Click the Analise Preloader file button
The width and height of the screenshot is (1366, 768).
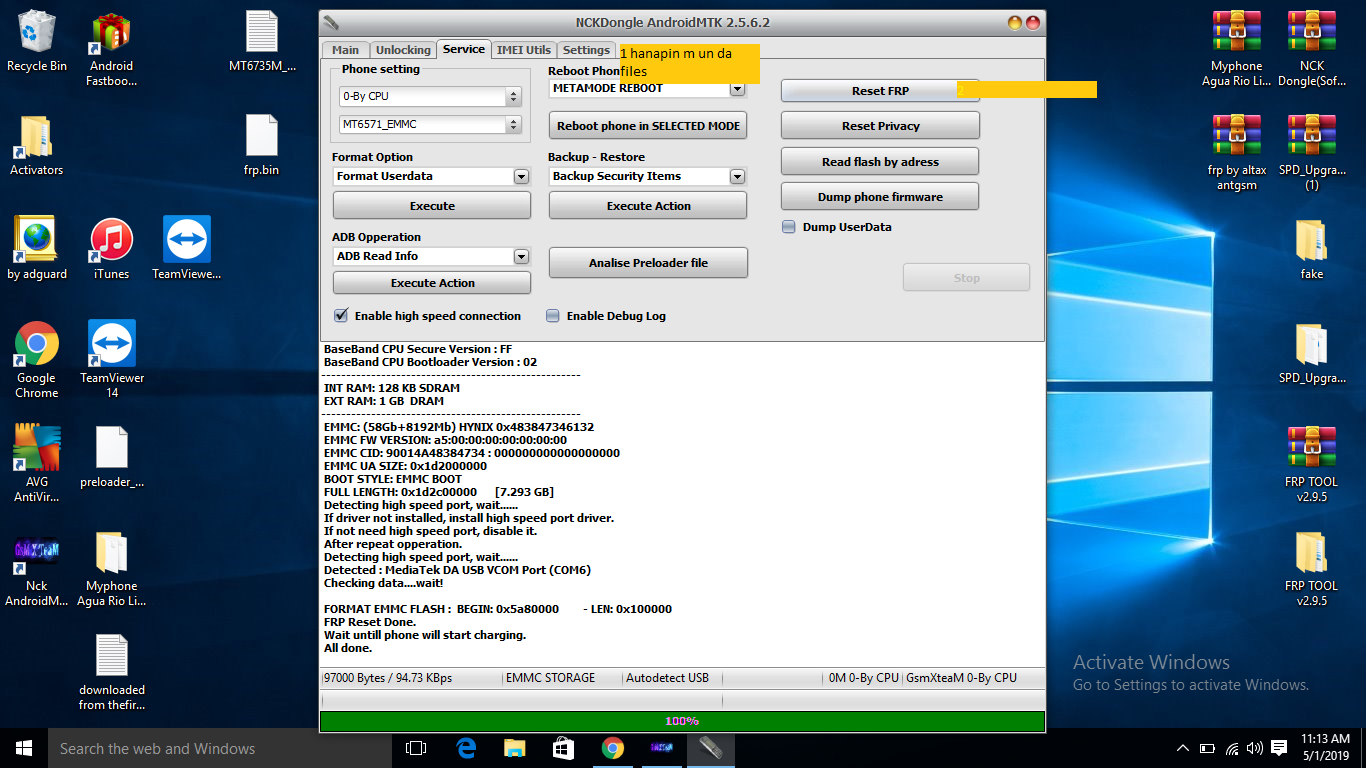pyautogui.click(x=648, y=263)
